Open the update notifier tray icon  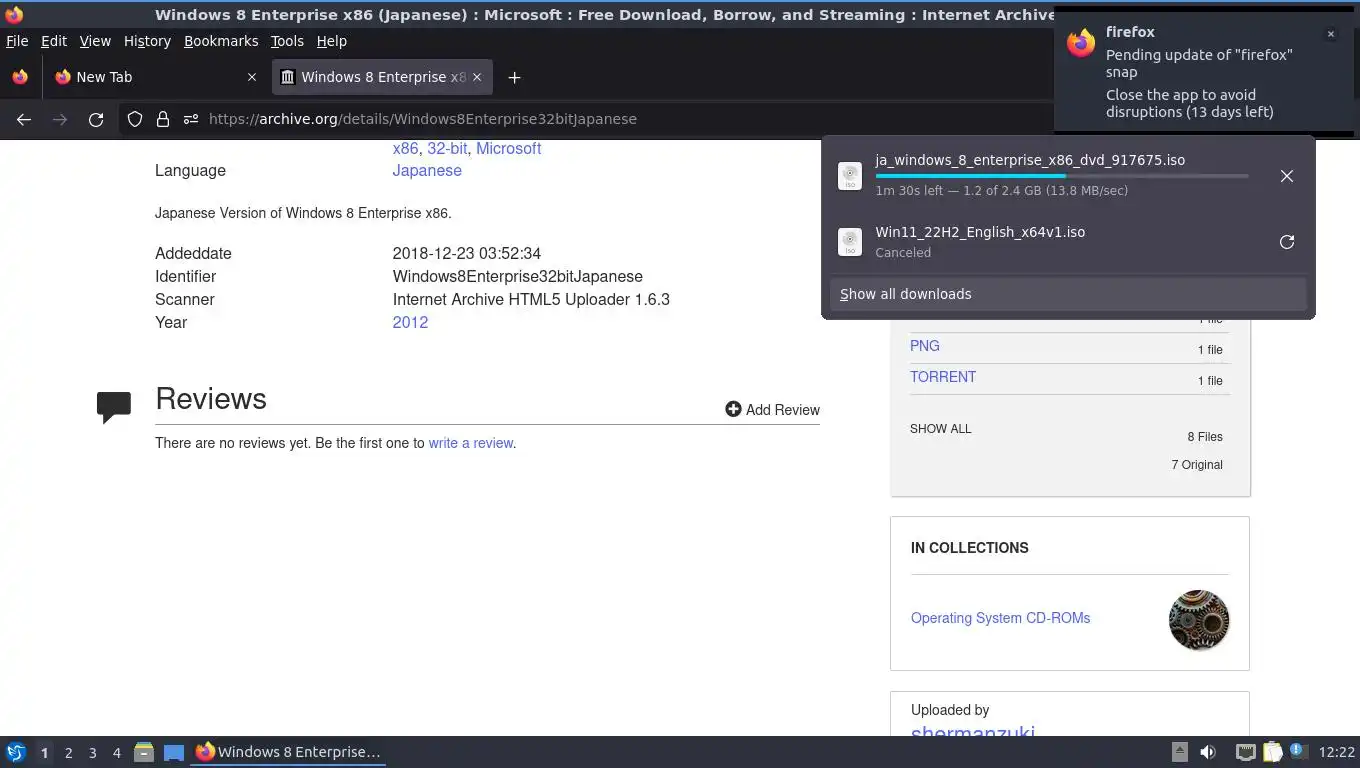[x=1297, y=750]
